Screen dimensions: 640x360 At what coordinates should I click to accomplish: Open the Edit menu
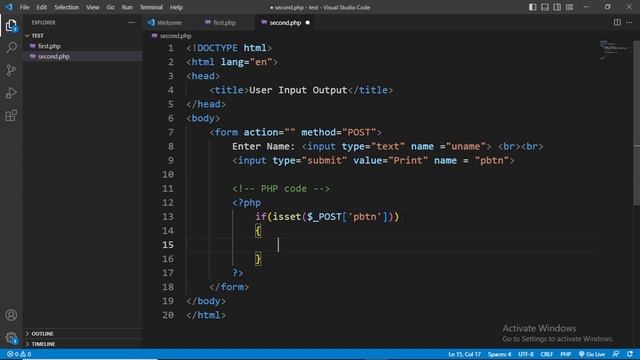(x=41, y=7)
